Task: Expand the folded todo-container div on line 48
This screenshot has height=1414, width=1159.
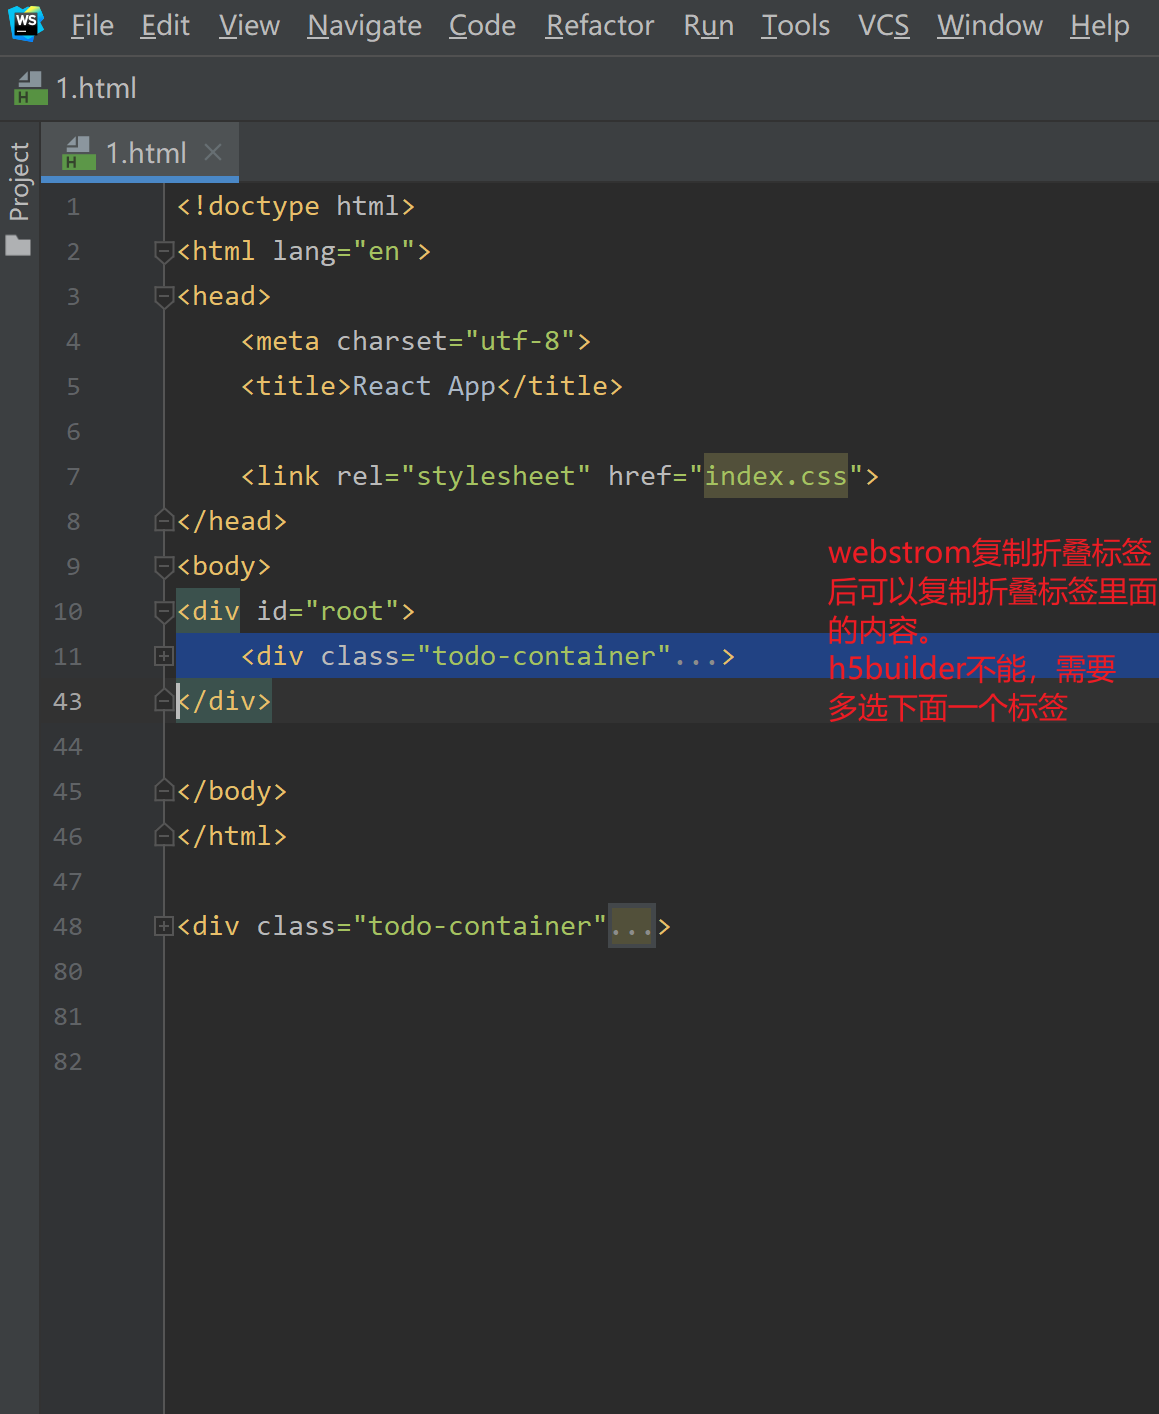Action: pos(164,926)
